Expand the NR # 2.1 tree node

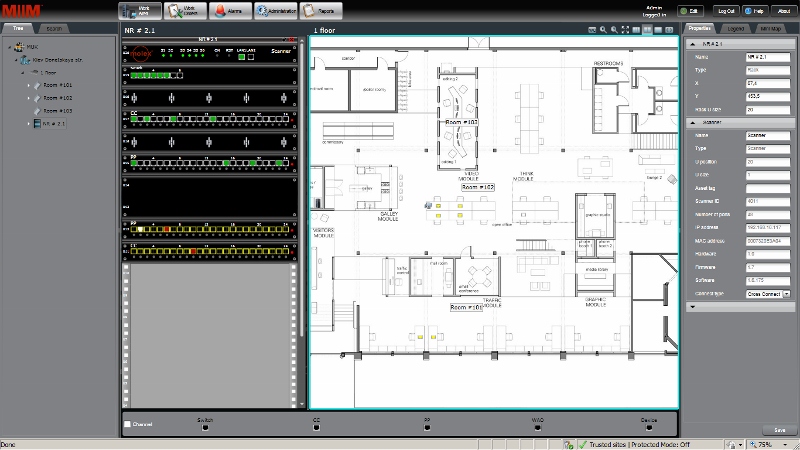click(x=29, y=124)
